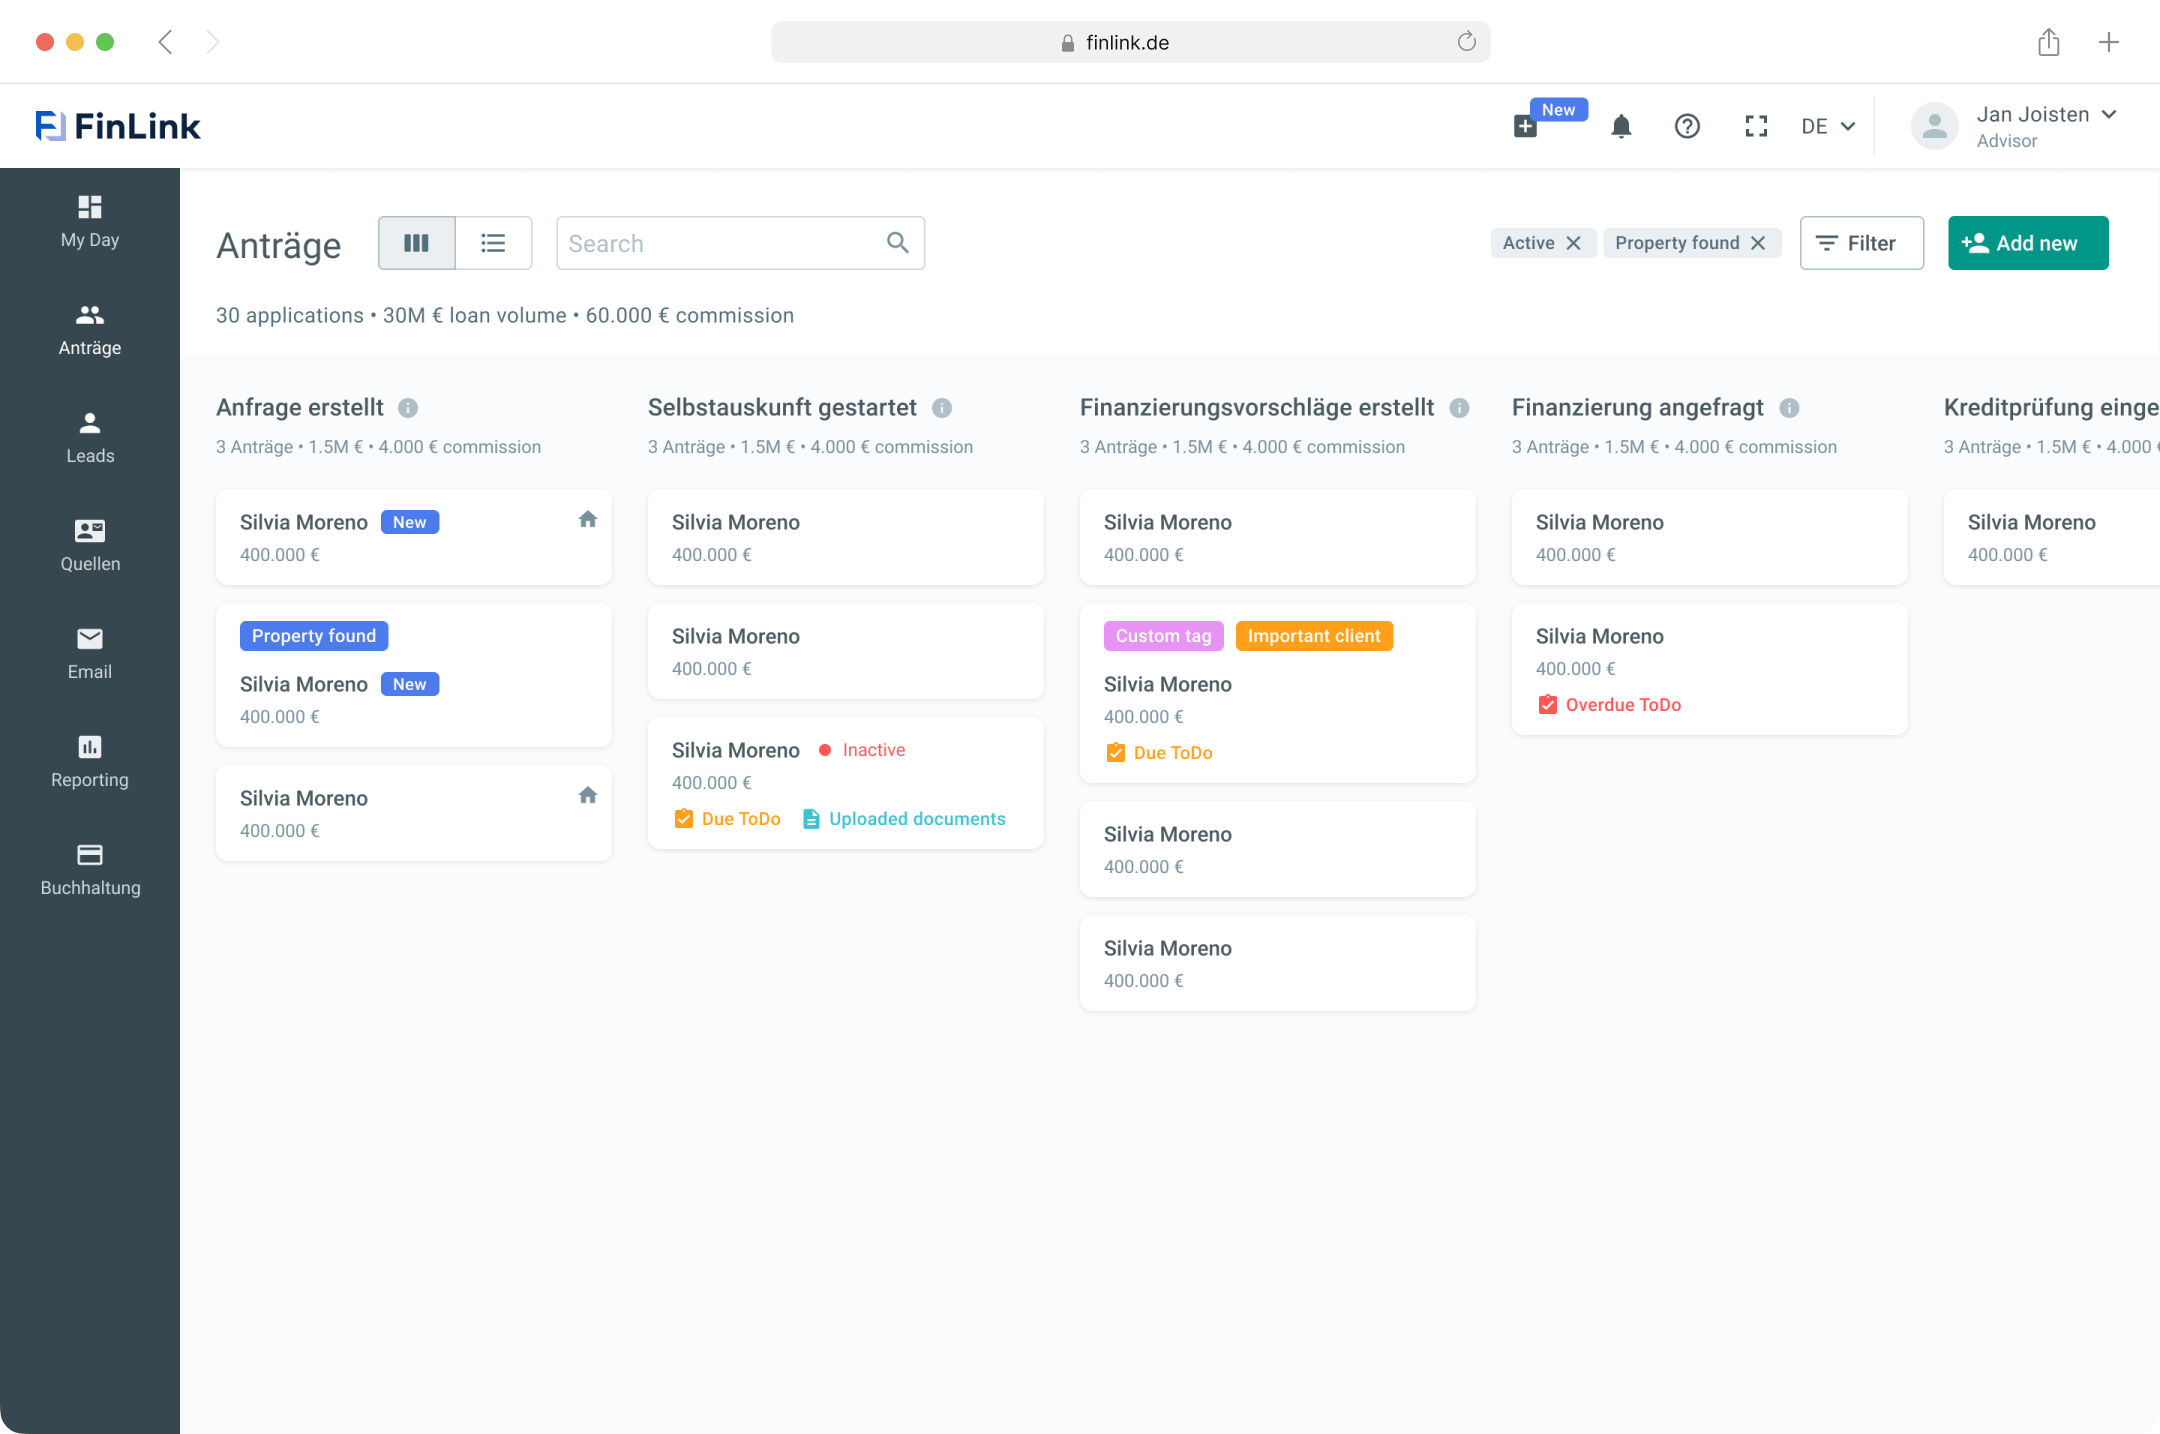Click the quick-add plus icon labeled New
The height and width of the screenshot is (1434, 2160).
[1525, 127]
